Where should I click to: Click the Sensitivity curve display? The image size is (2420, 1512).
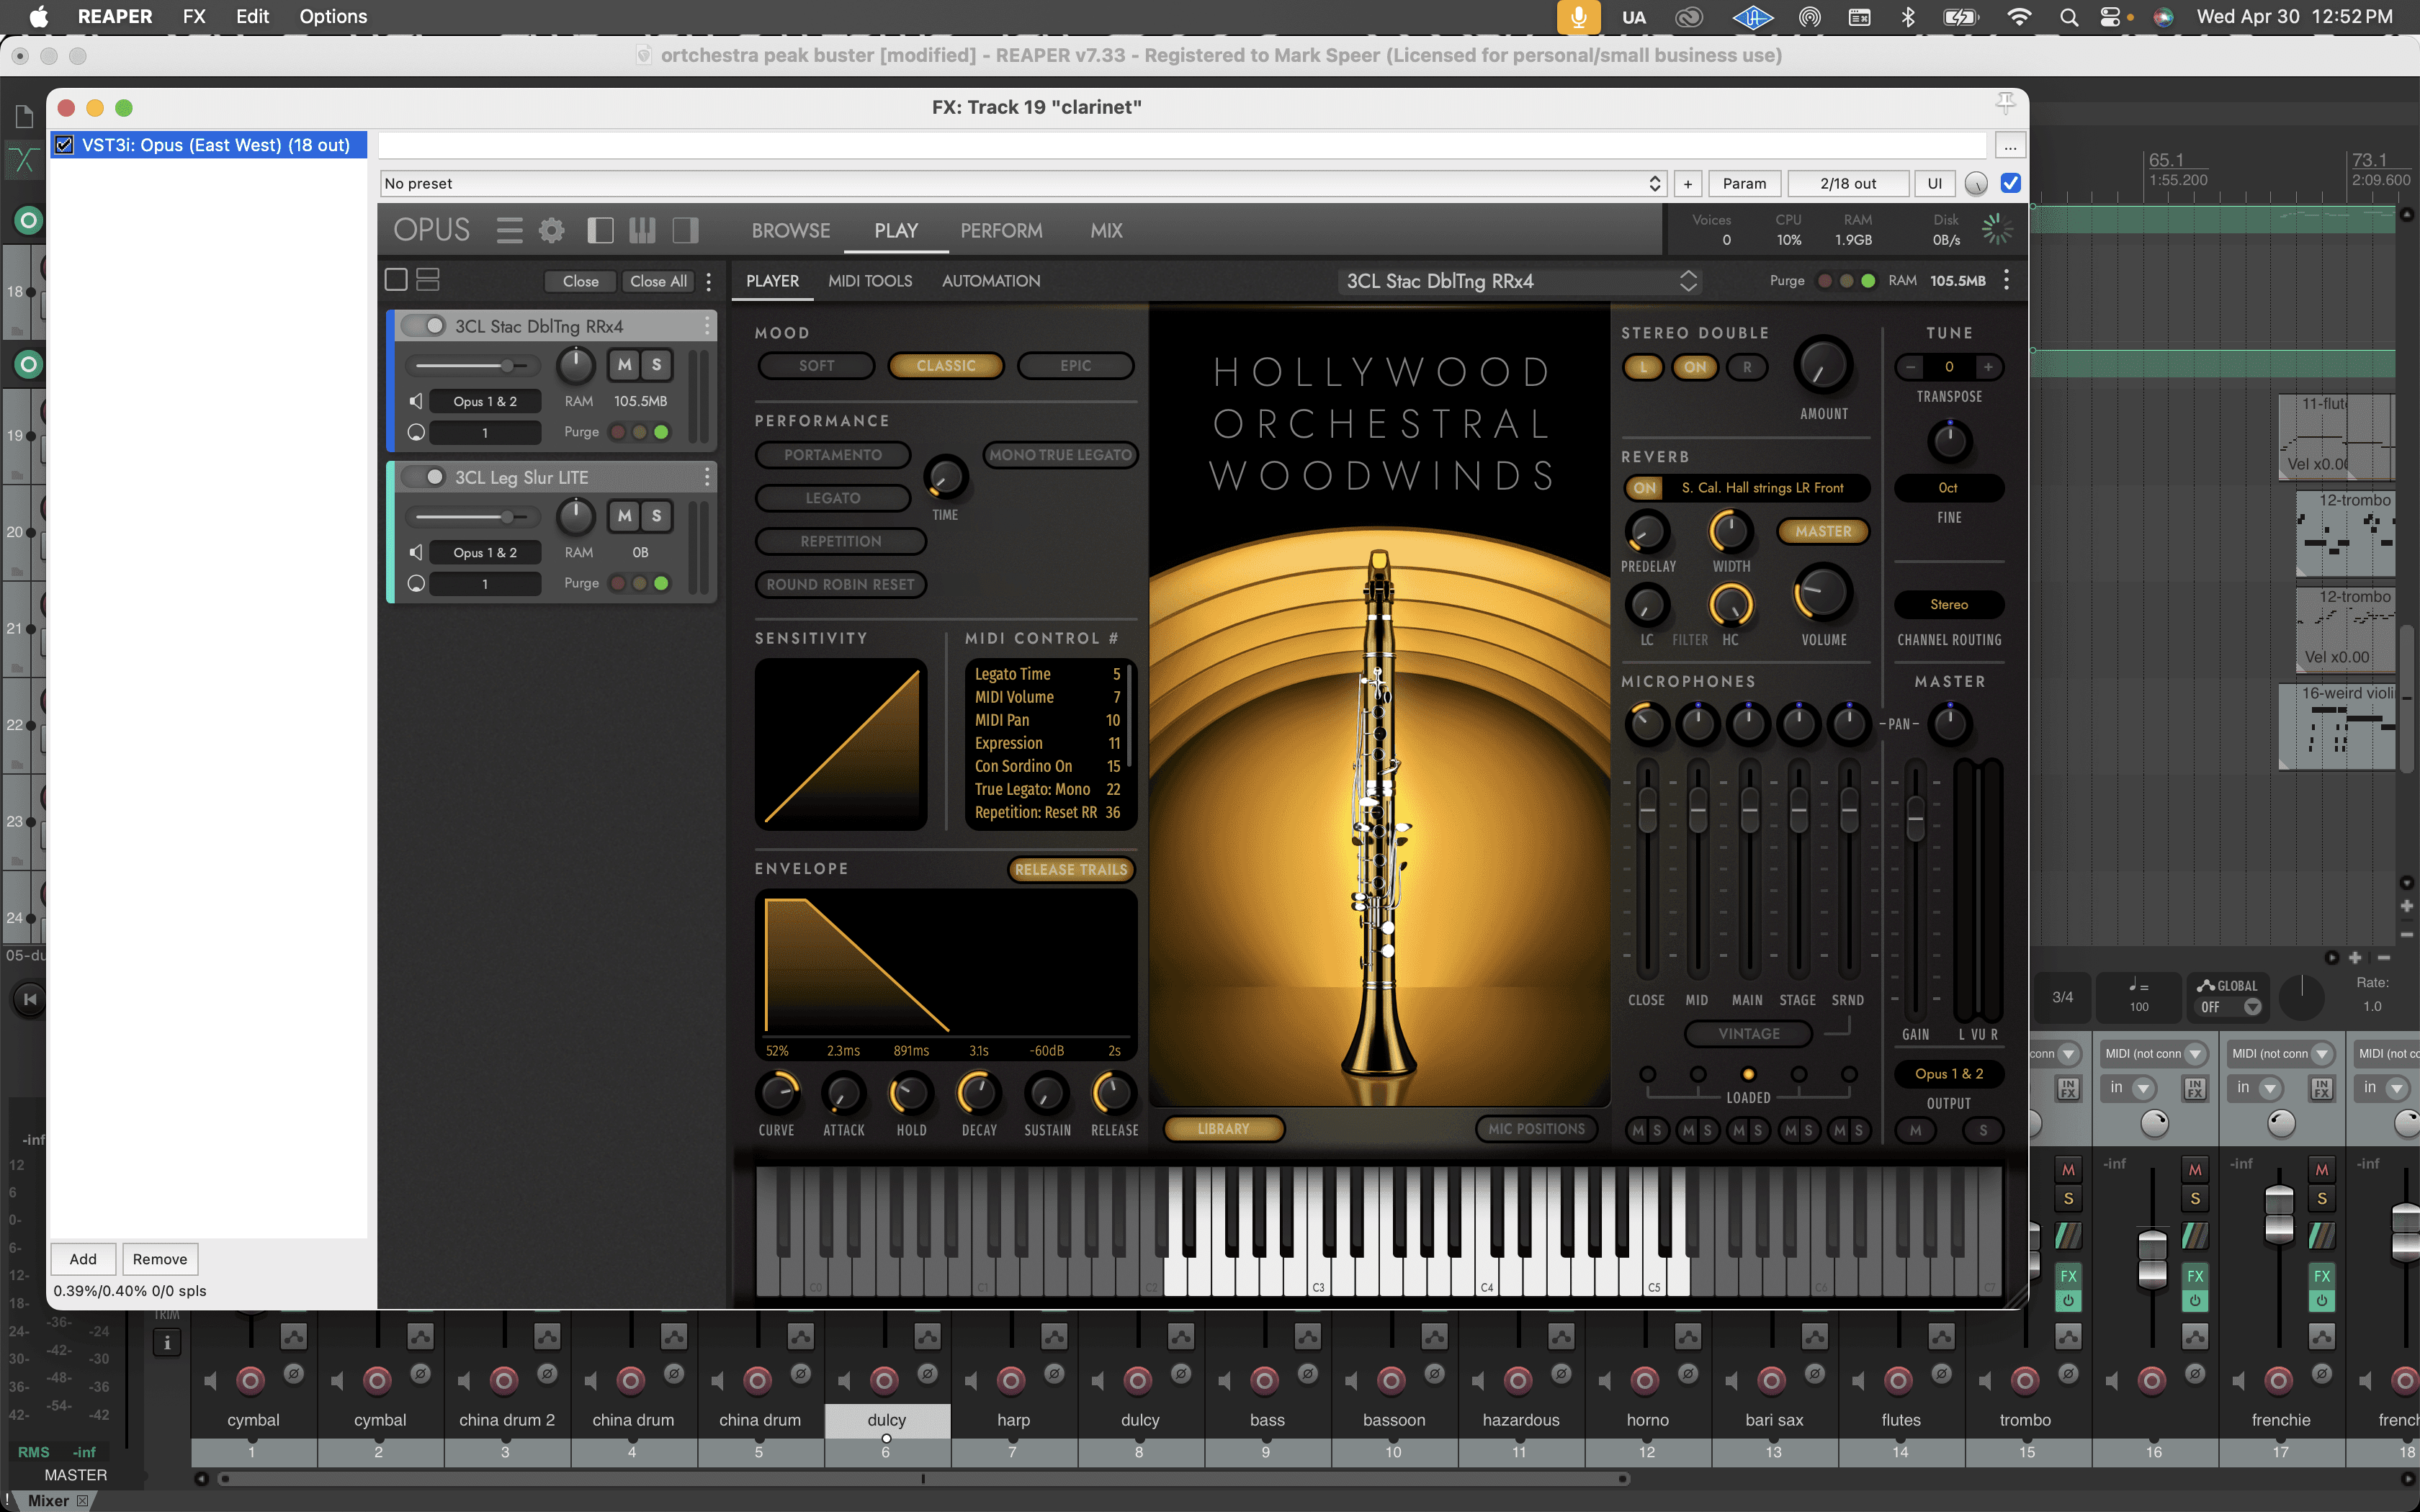click(x=841, y=744)
